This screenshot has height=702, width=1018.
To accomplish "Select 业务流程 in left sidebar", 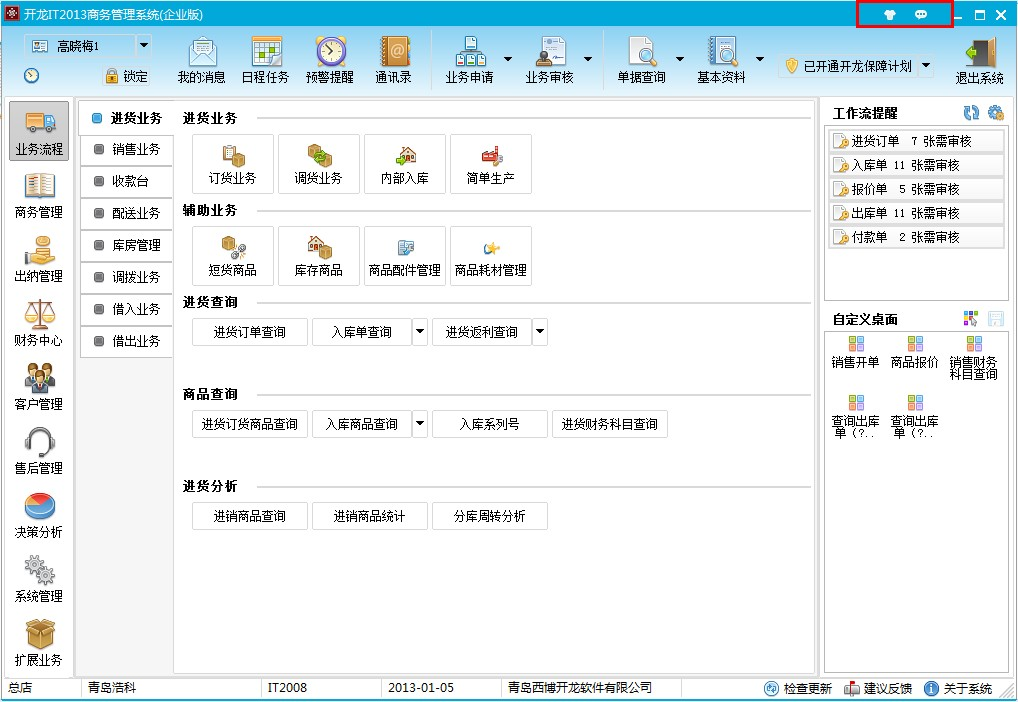I will pyautogui.click(x=39, y=131).
